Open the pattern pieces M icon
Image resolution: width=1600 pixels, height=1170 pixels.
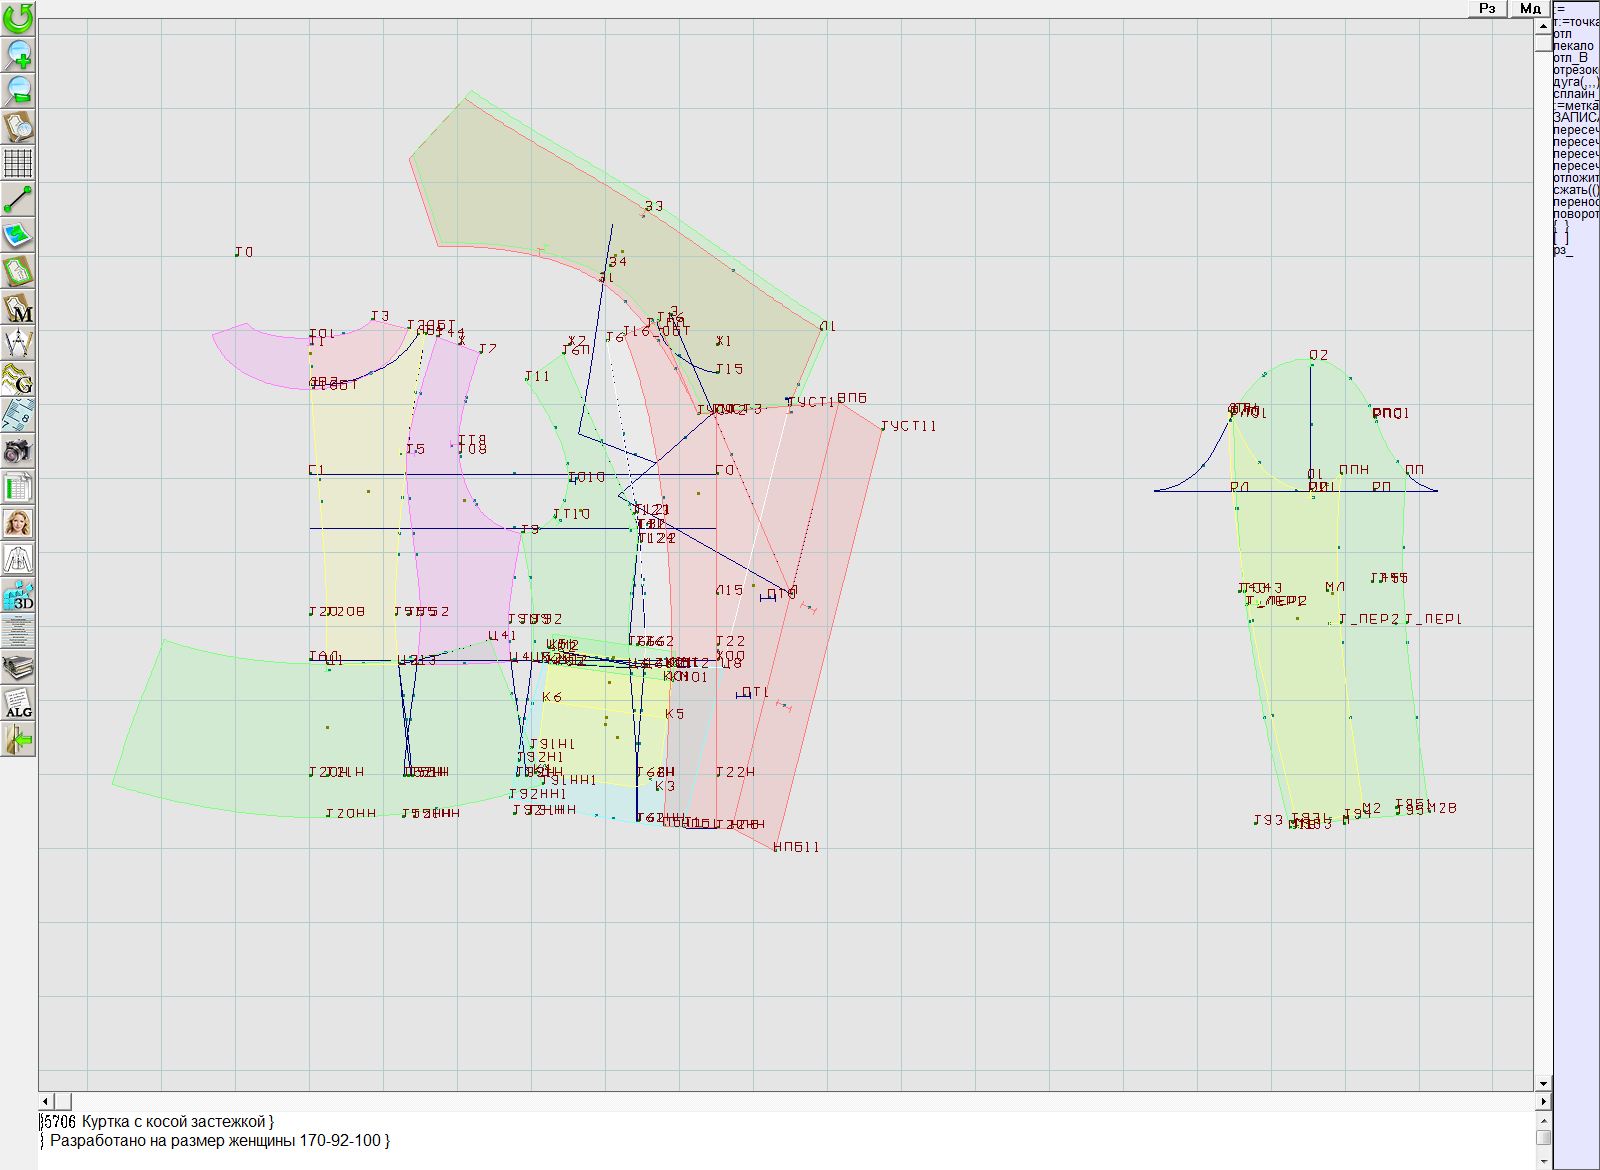(x=18, y=308)
